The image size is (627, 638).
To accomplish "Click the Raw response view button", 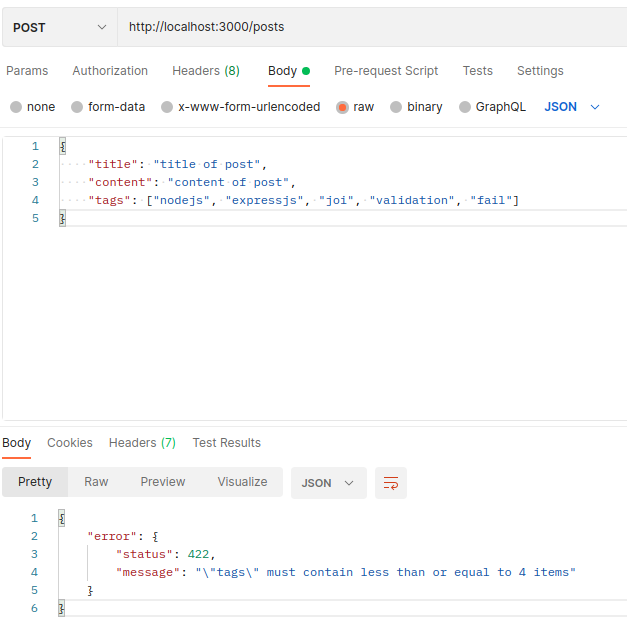I will click(96, 482).
